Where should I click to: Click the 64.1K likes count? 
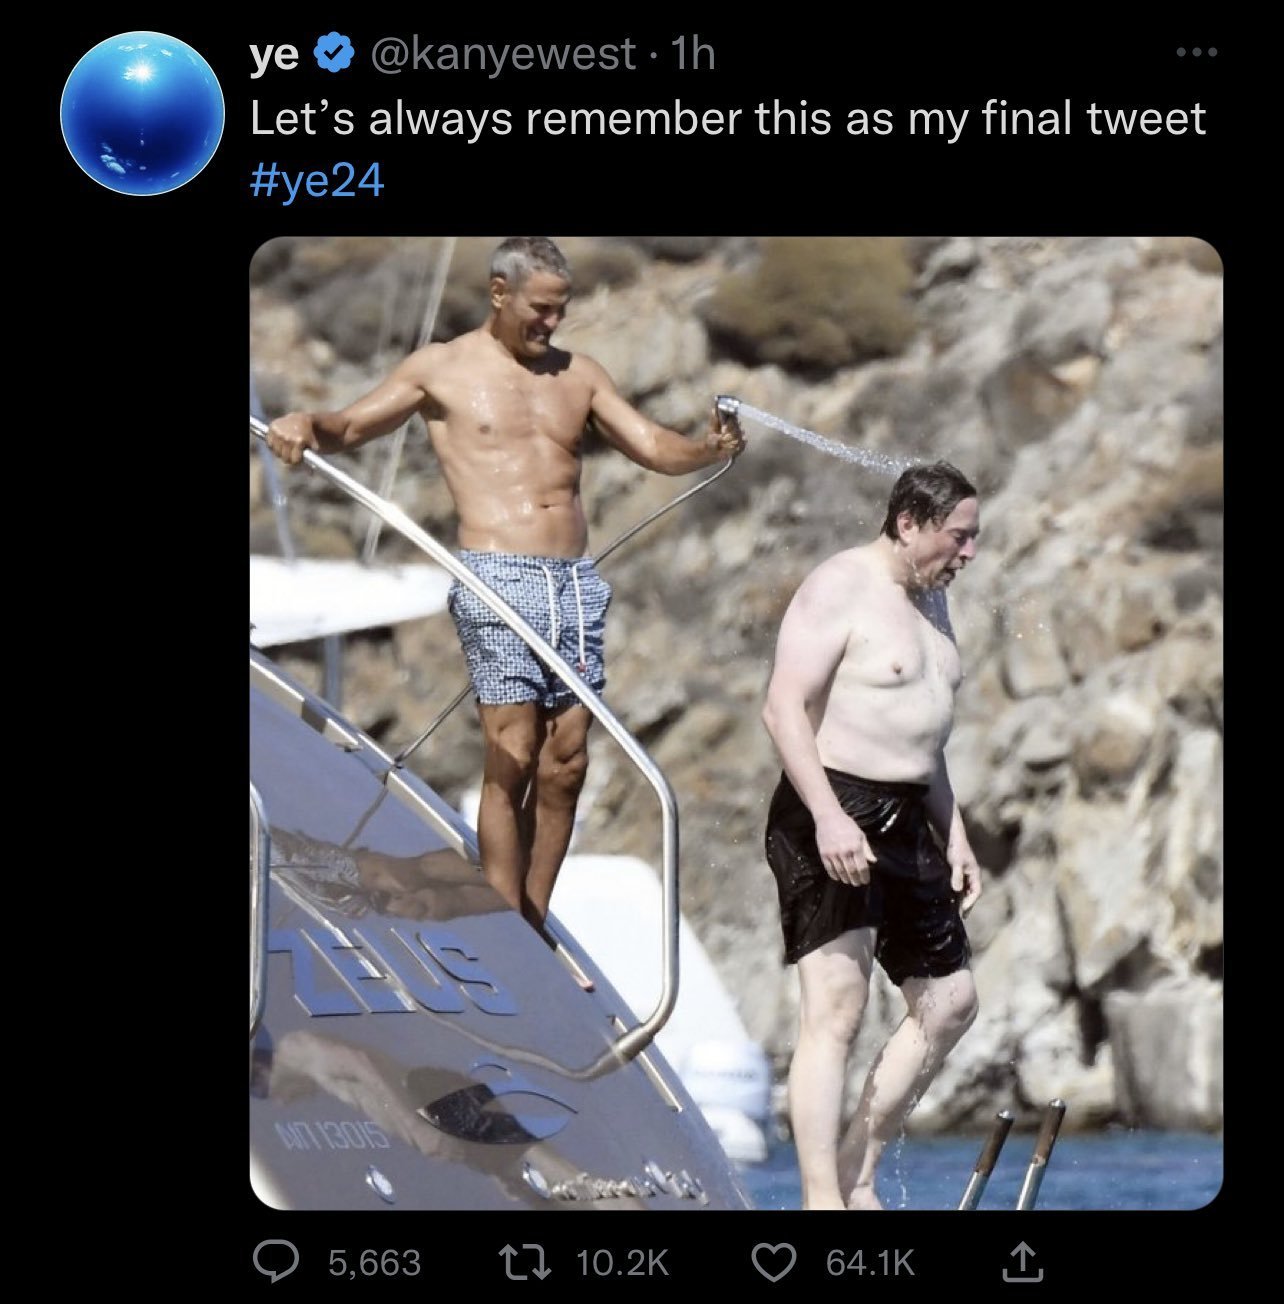870,1263
